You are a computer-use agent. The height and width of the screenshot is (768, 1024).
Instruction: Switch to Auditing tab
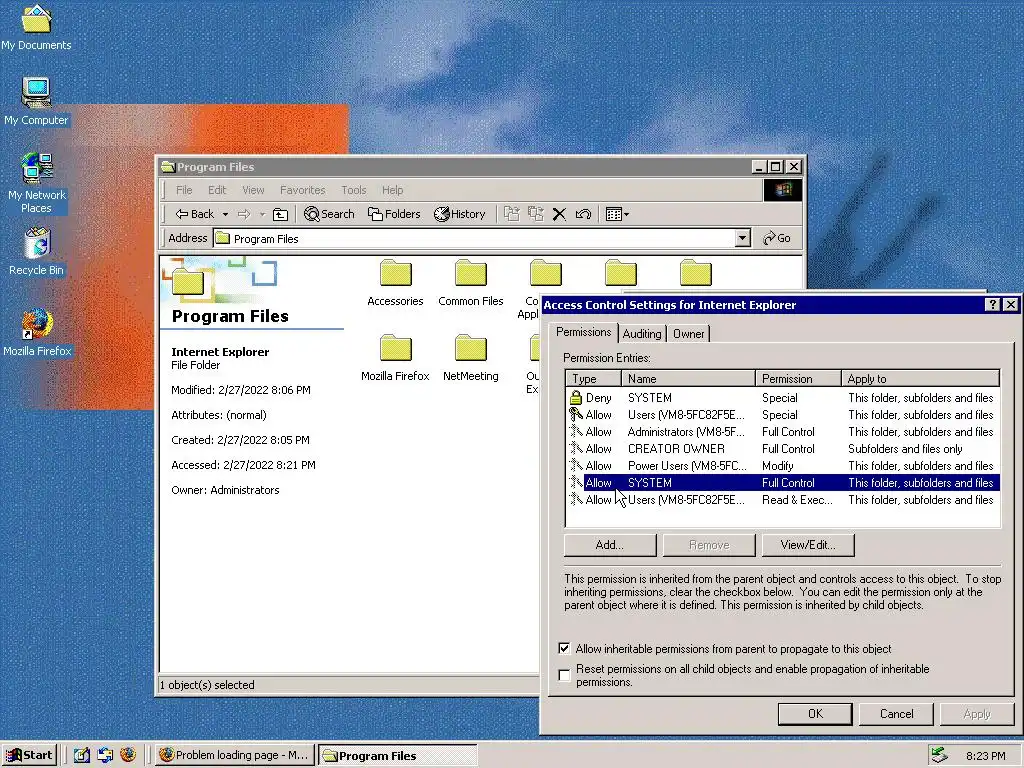(x=642, y=334)
